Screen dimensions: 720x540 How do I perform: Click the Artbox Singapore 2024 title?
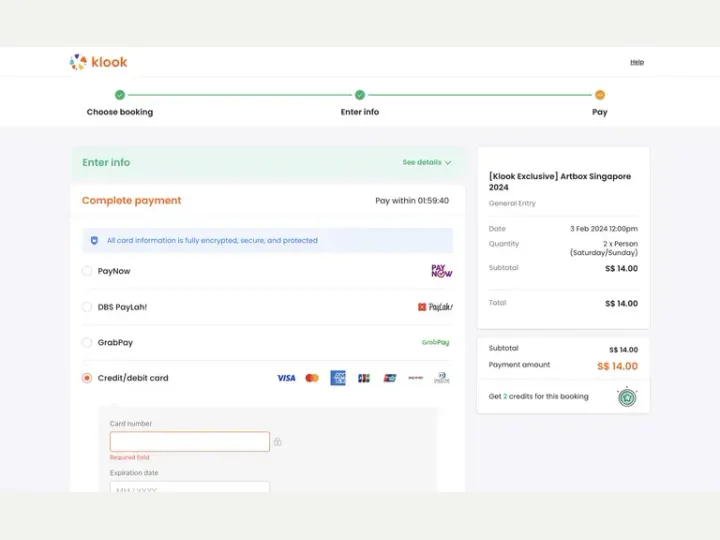coord(560,181)
